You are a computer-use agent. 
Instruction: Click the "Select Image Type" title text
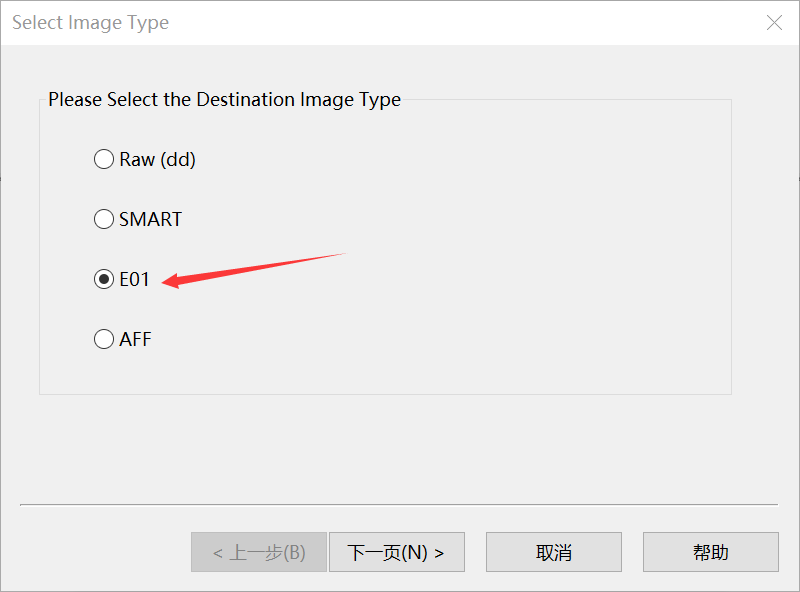pos(90,23)
